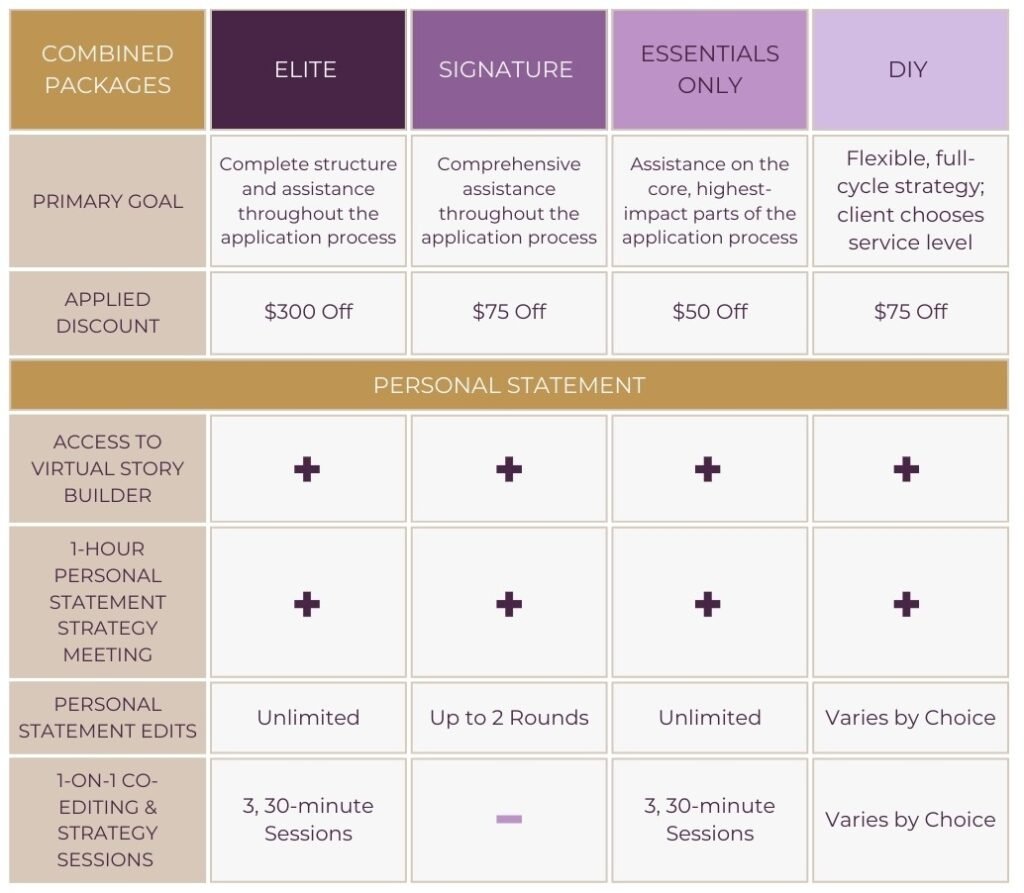This screenshot has height=893, width=1024.
Task: Click Elite plus icon for Strategy Meeting row
Action: click(307, 603)
